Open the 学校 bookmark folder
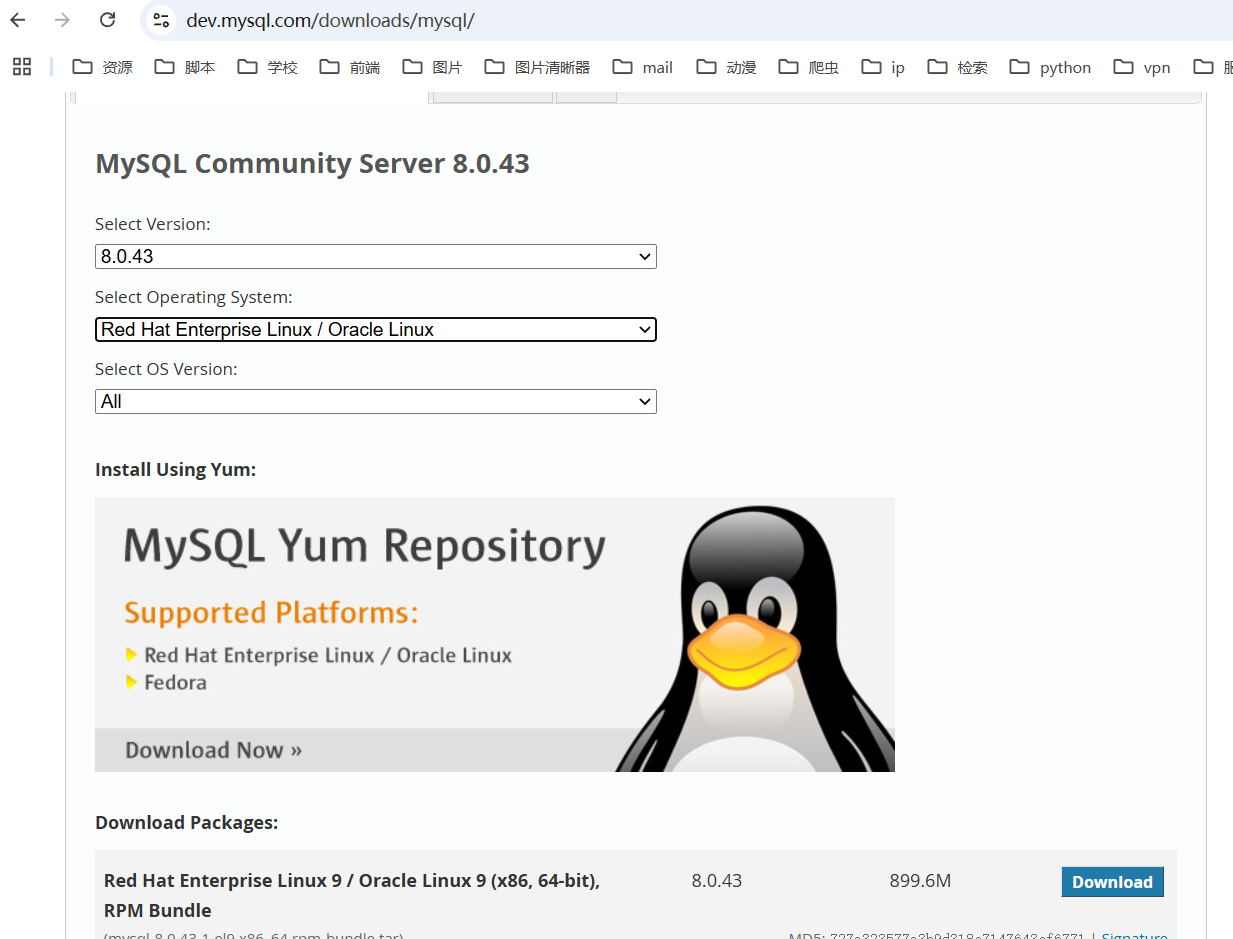This screenshot has width=1233, height=939. click(268, 67)
